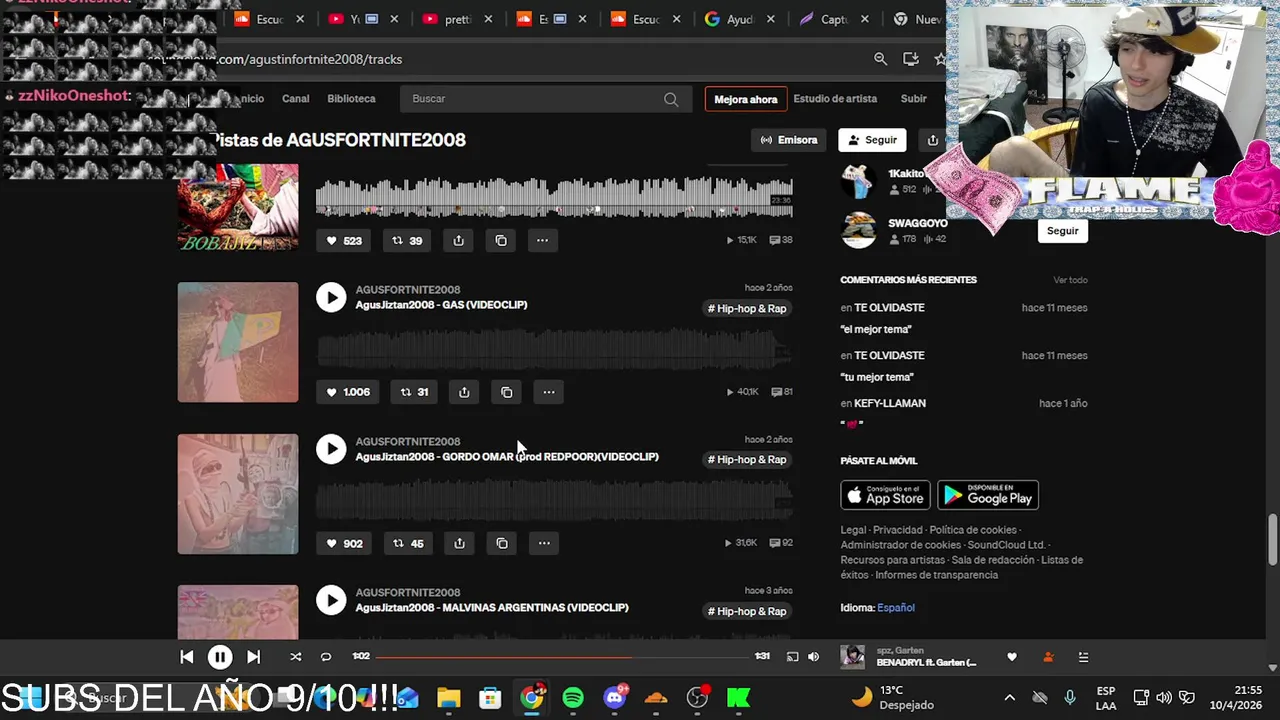Open more options for BOBAJAZ track
The height and width of the screenshot is (720, 1280).
542,240
